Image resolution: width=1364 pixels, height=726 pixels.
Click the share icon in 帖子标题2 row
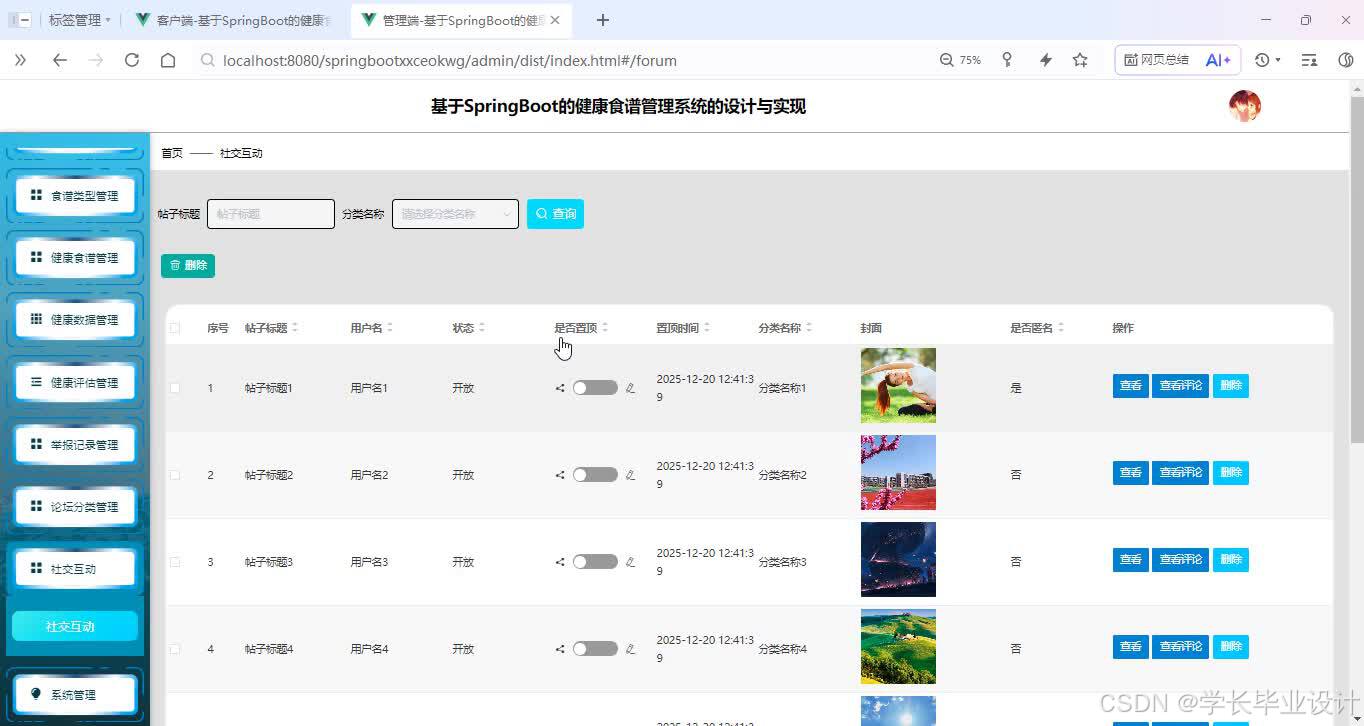click(560, 475)
